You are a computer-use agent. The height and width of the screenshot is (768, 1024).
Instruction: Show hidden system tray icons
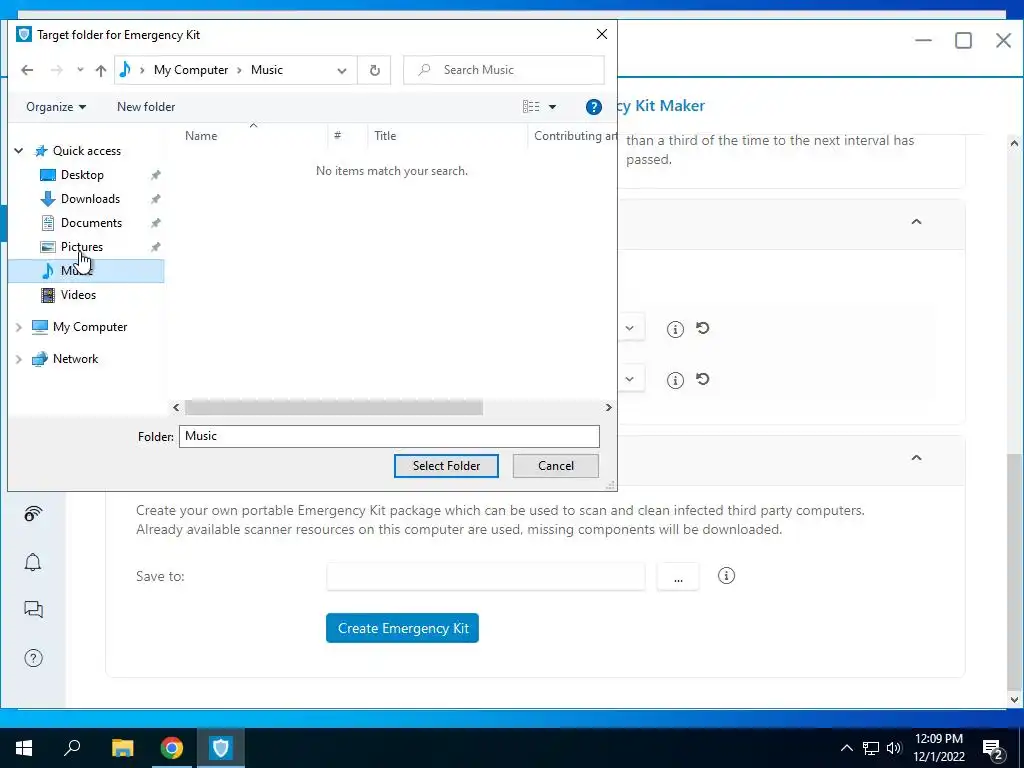tap(846, 748)
